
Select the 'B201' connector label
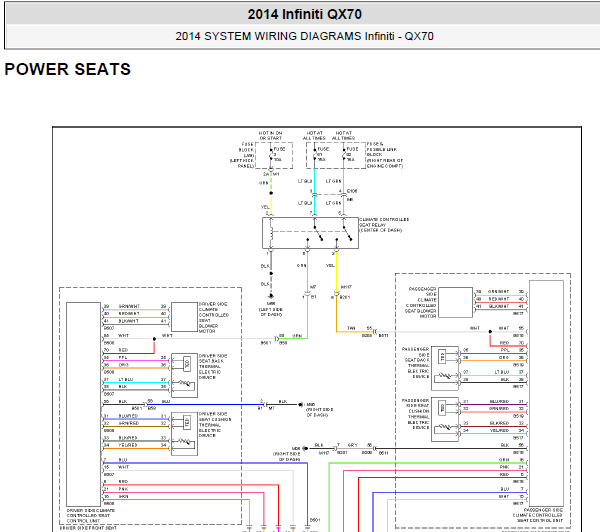pyautogui.click(x=345, y=297)
